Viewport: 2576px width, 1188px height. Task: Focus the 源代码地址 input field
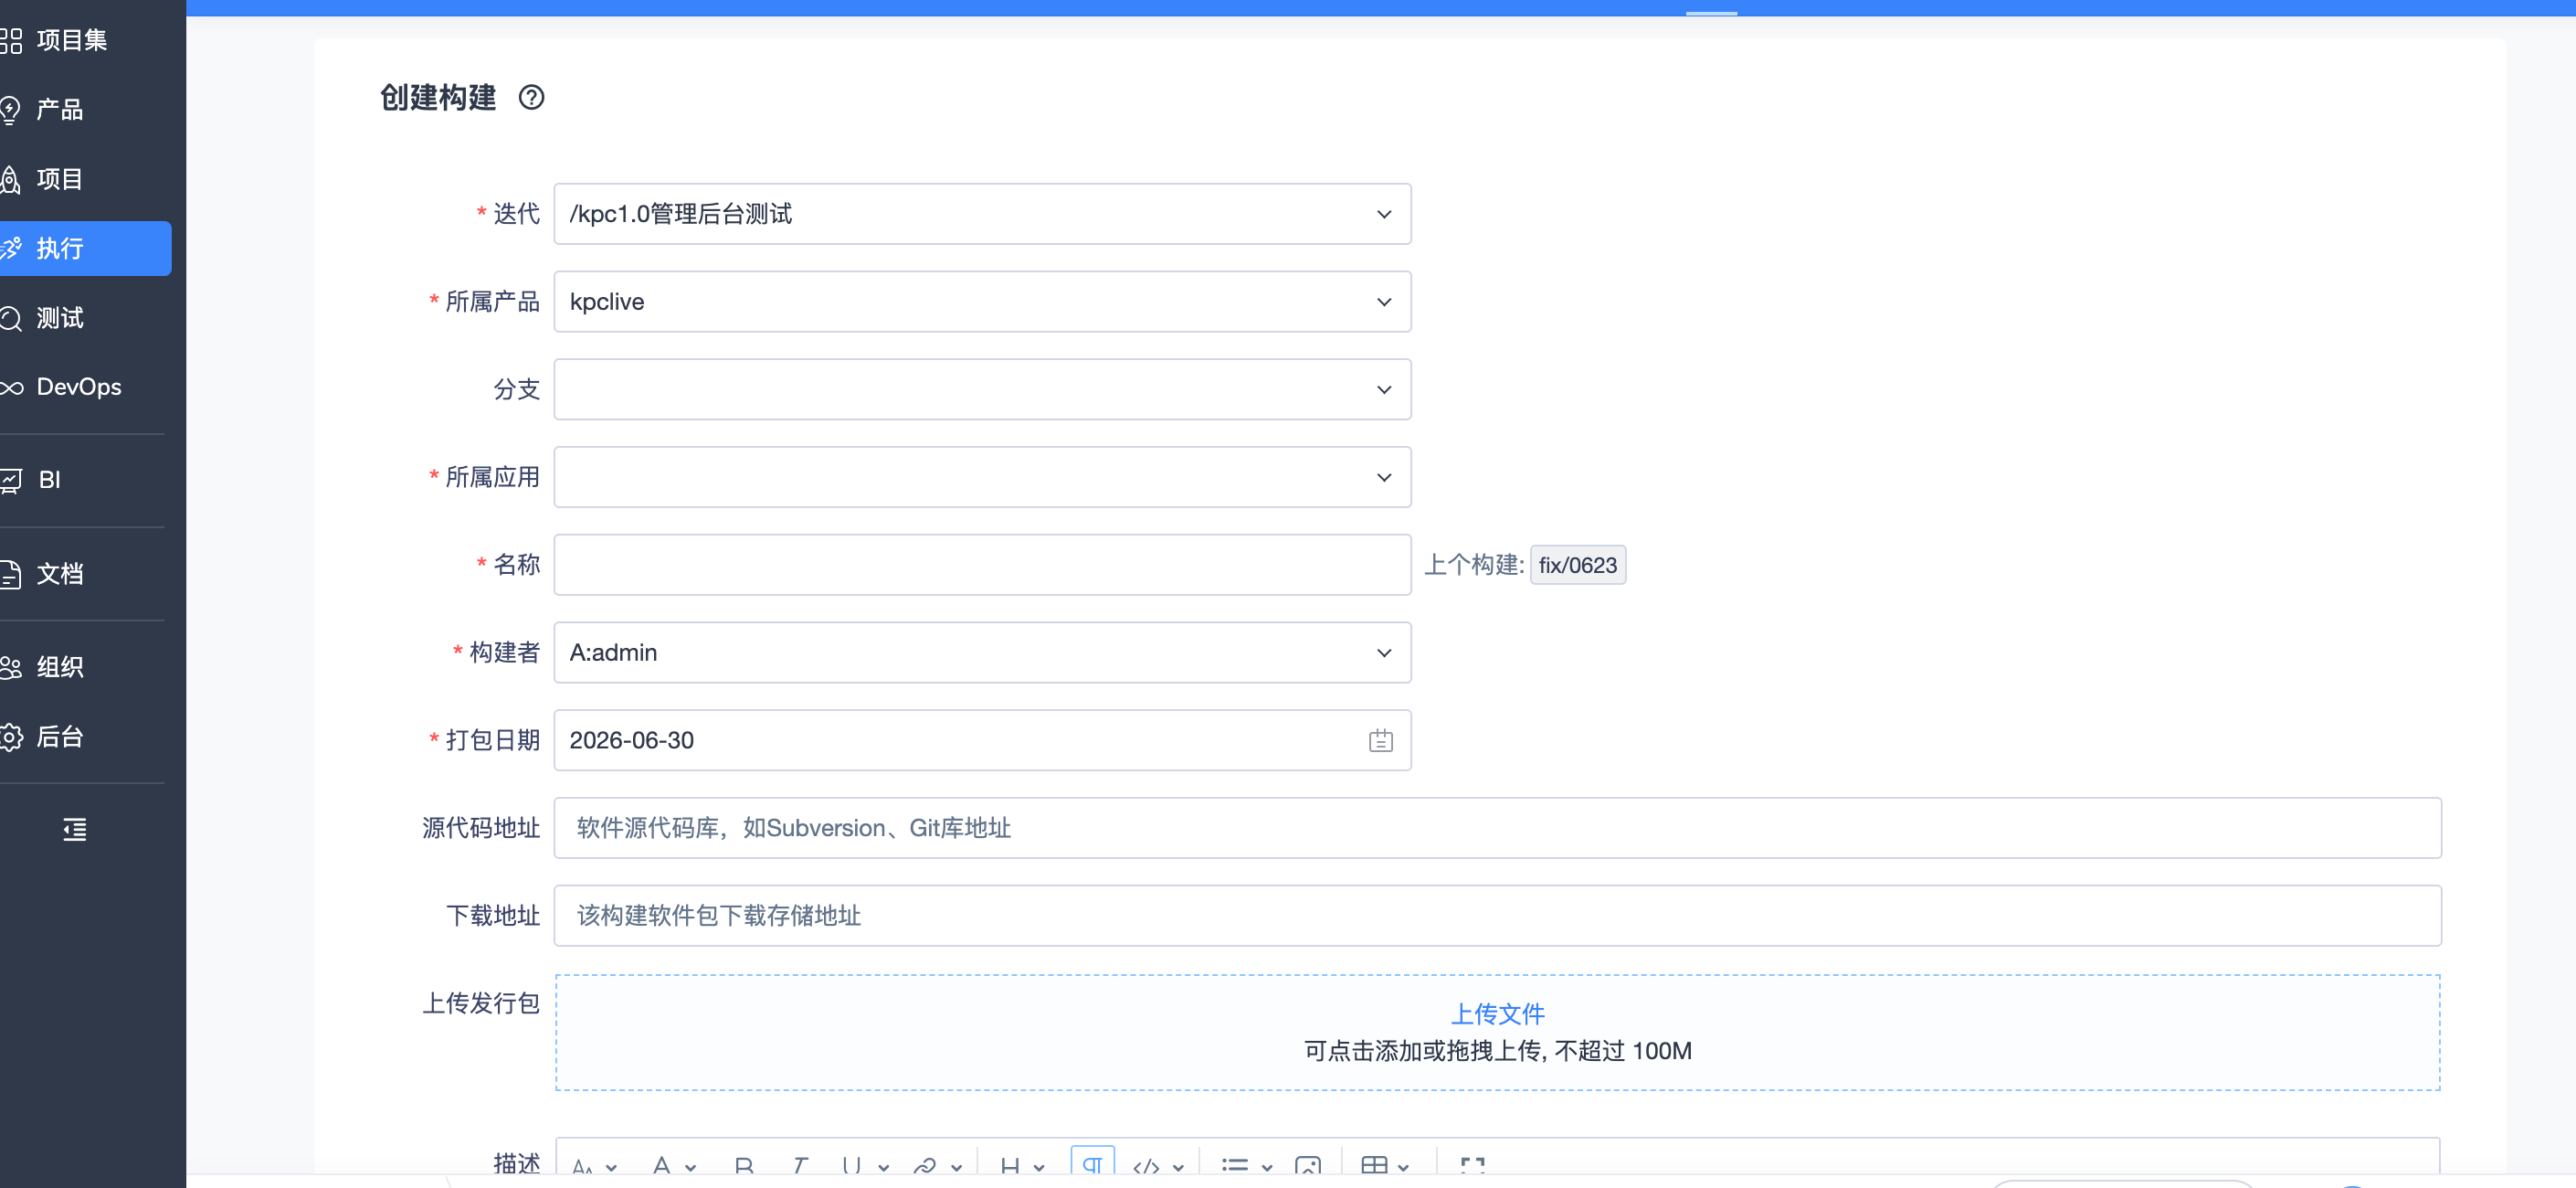(1497, 828)
